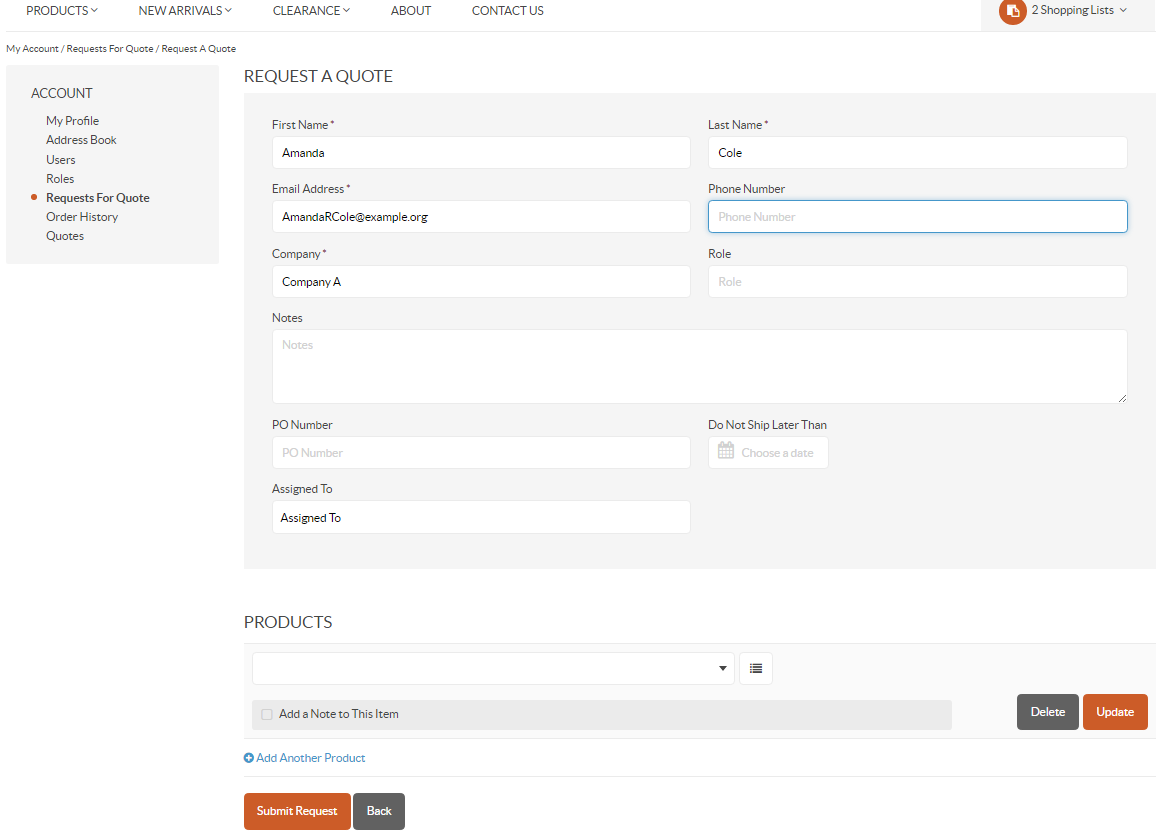Click My Account breadcrumb link
1168x831 pixels.
[x=32, y=48]
